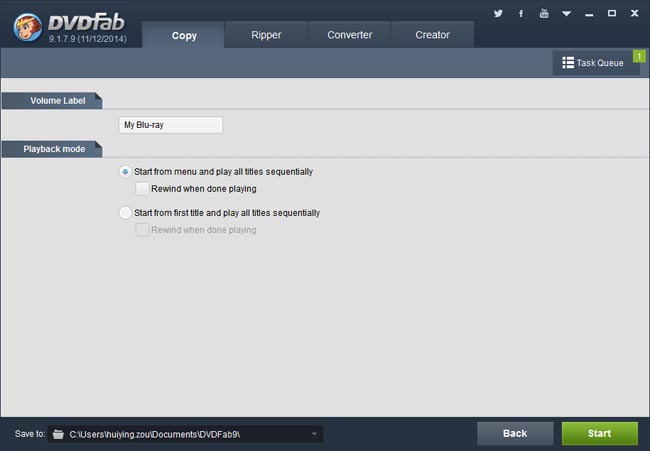Open the title bar dropdown menu arrow
650x451 pixels.
point(566,14)
